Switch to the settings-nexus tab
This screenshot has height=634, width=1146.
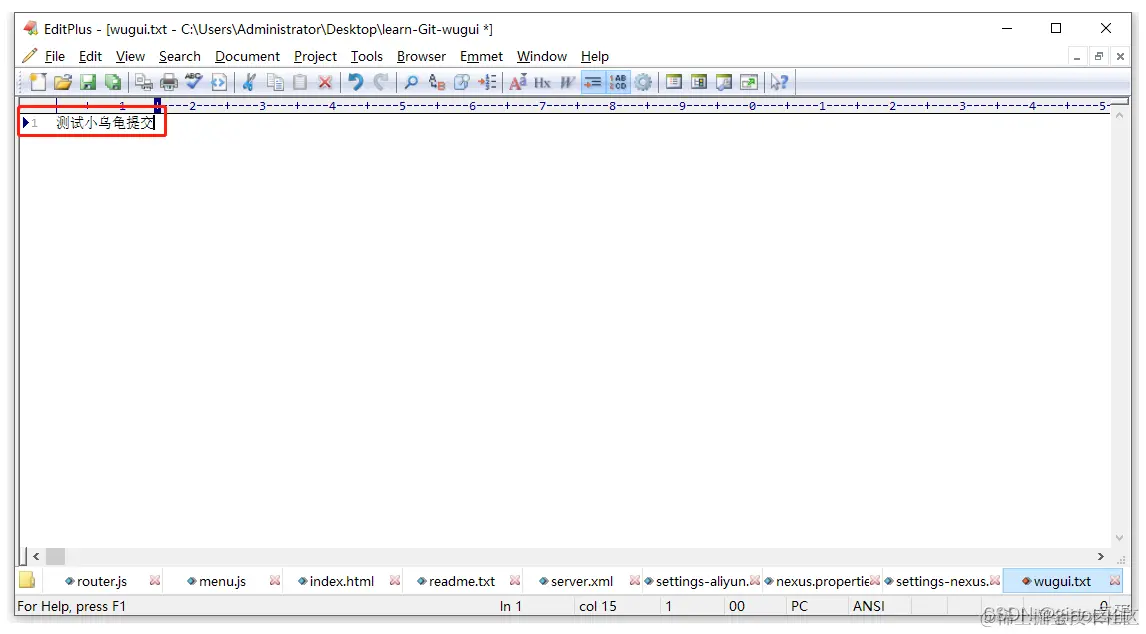click(941, 581)
